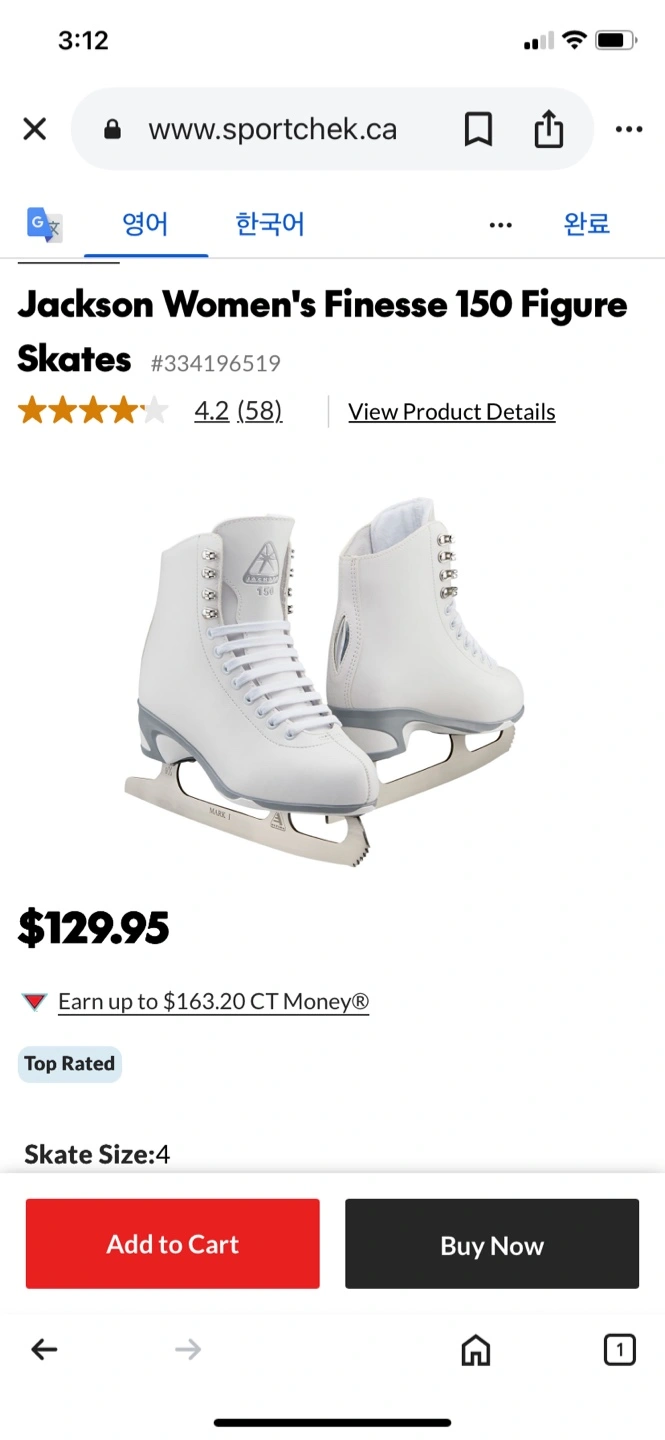Go back with the left arrow icon

pos(44,1350)
